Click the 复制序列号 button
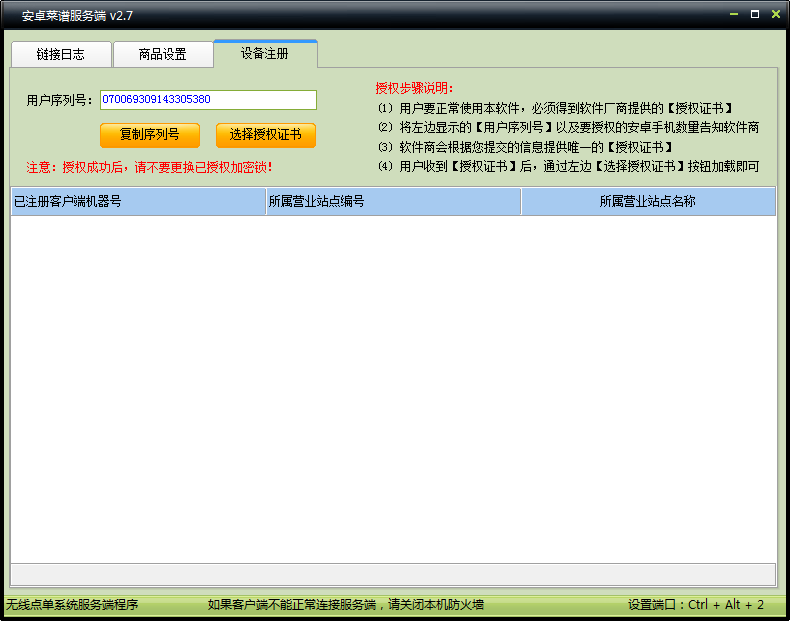 tap(150, 135)
